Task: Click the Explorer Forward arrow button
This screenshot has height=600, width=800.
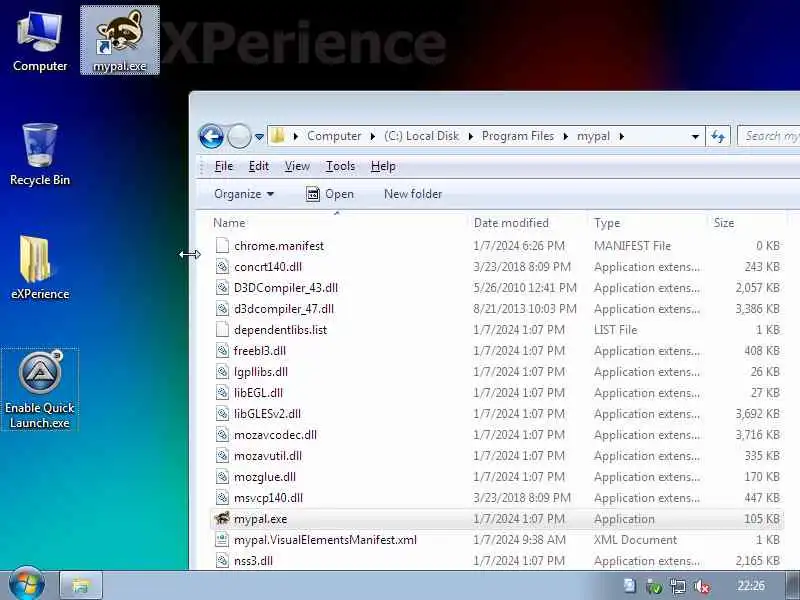Action: click(x=239, y=136)
